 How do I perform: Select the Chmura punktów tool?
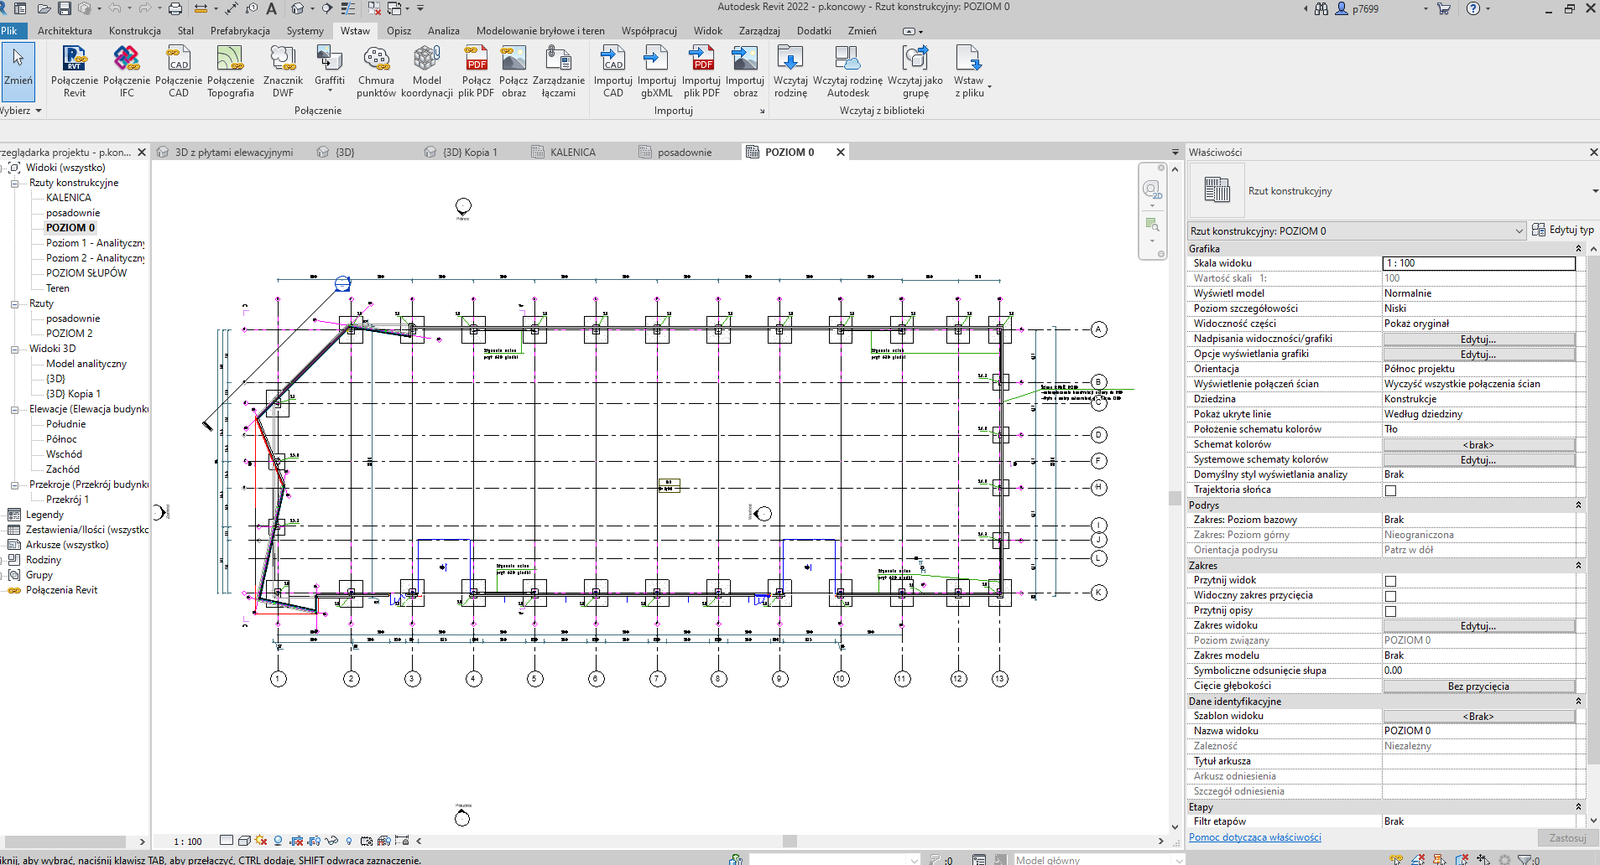[x=376, y=70]
